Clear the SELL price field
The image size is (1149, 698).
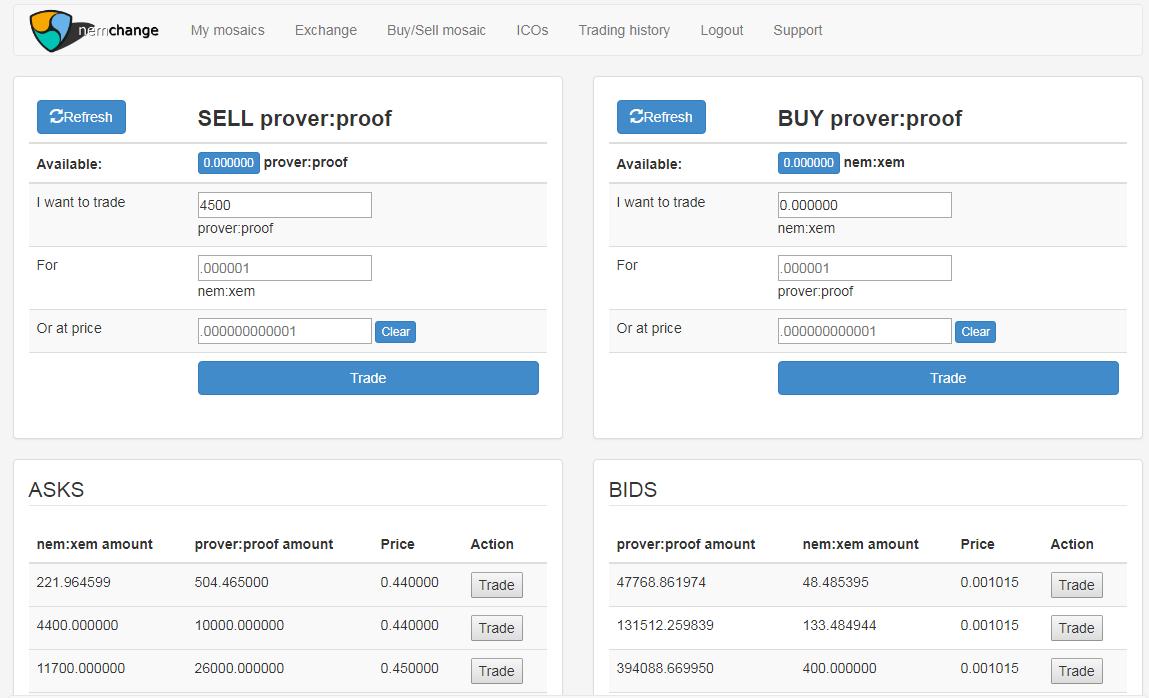[x=396, y=332]
